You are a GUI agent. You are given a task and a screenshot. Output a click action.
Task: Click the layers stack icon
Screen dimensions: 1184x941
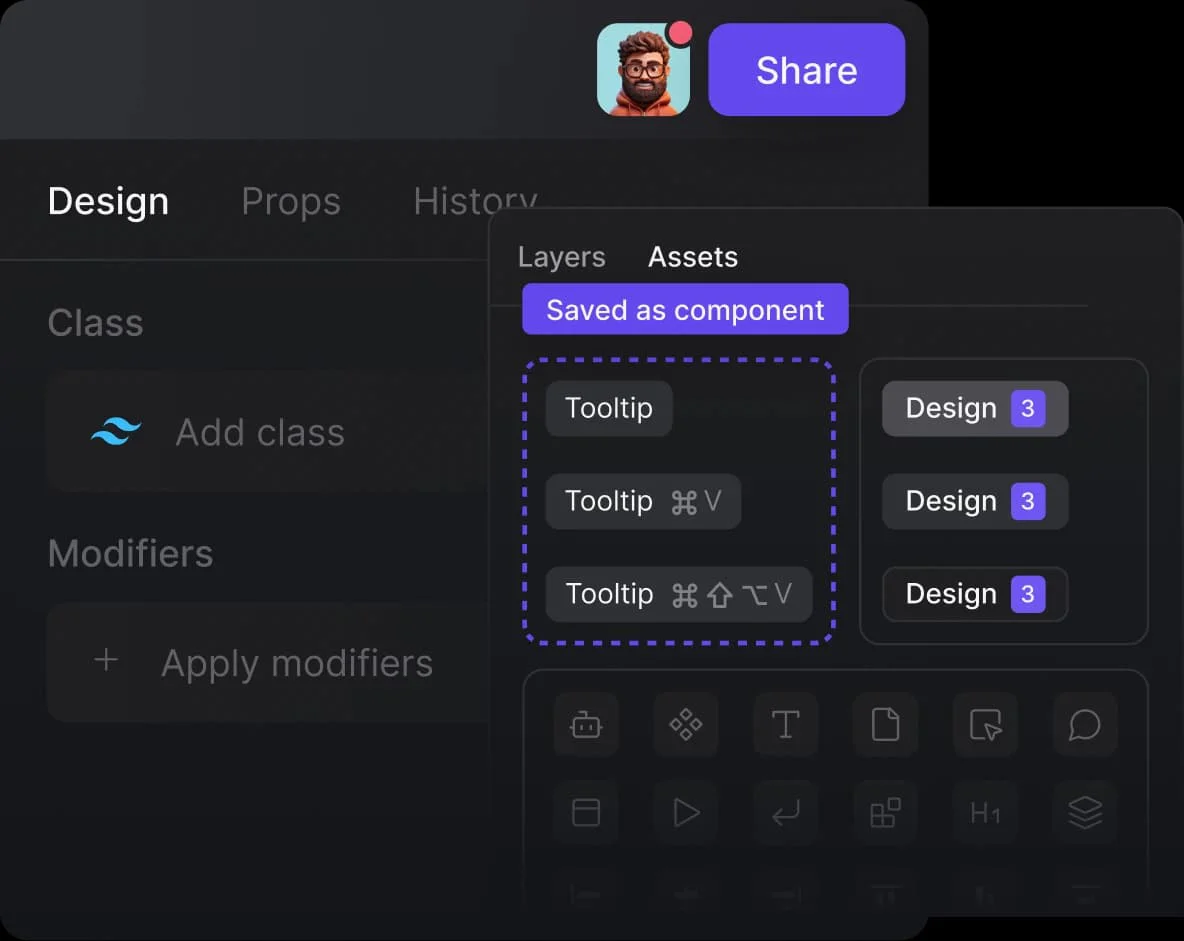(1084, 812)
